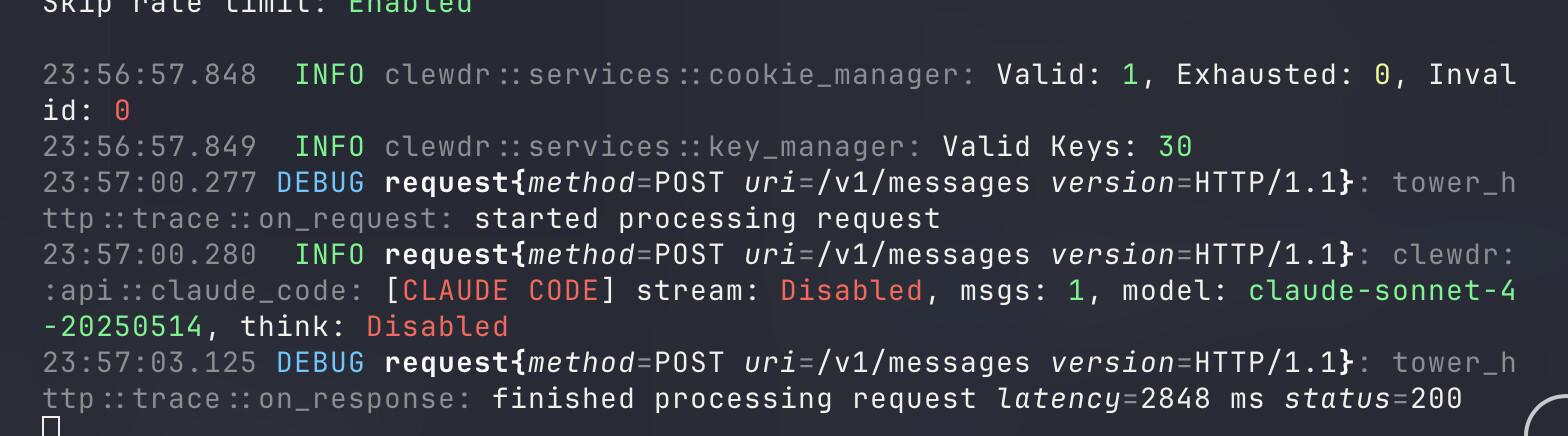Click the red Disabled value after stream
Image resolution: width=1568 pixels, height=436 pixels.
(x=851, y=291)
